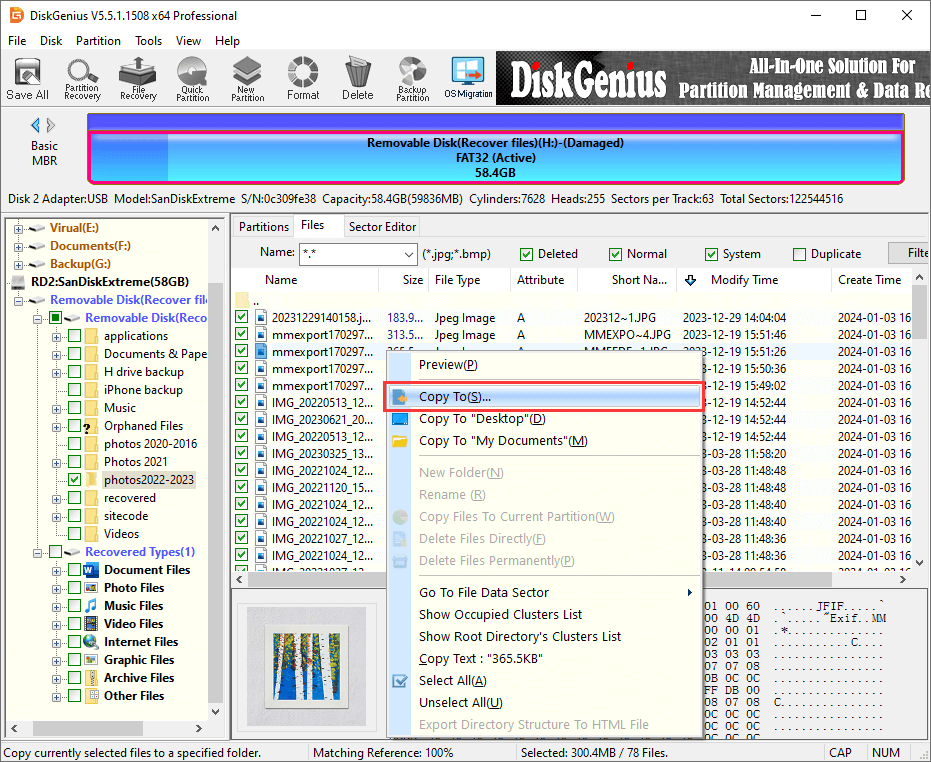Uncheck file 20231229140158.j... checkbox

[241, 317]
